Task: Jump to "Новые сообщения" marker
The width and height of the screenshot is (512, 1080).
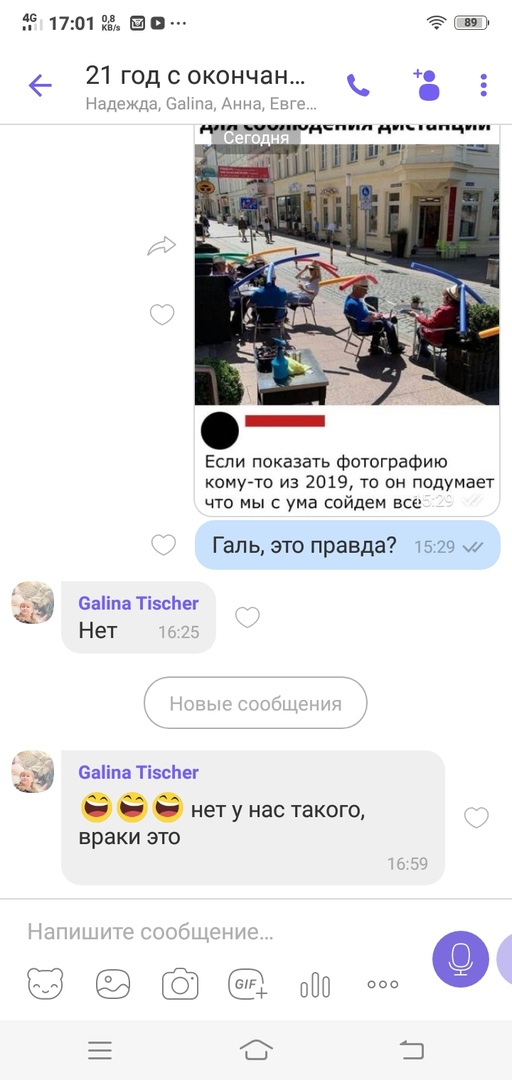Action: point(255,703)
